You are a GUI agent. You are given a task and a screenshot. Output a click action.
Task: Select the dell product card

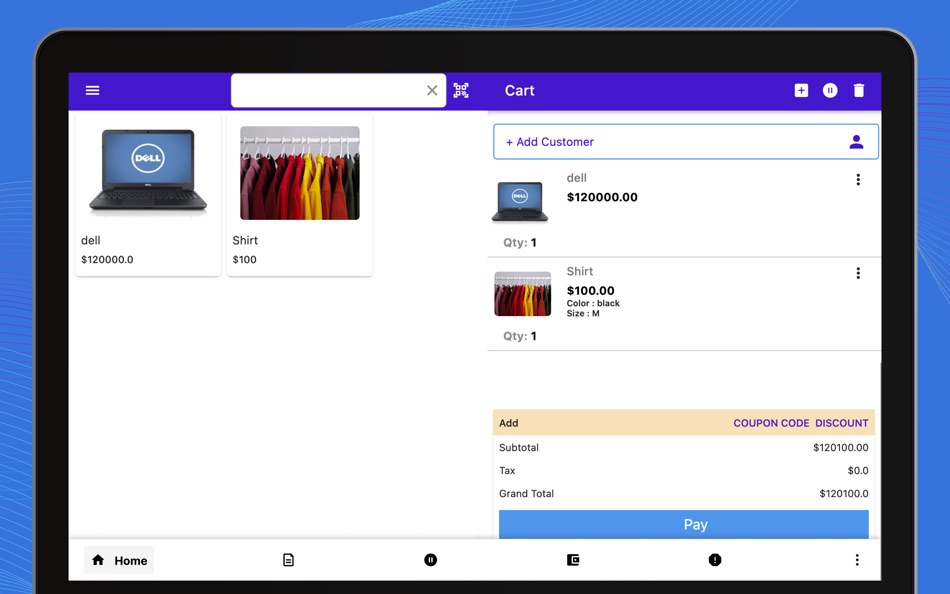[x=148, y=195]
